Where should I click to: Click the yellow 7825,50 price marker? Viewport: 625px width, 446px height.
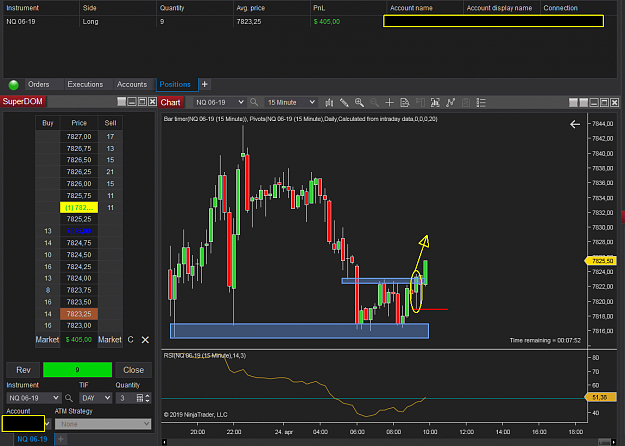[601, 261]
